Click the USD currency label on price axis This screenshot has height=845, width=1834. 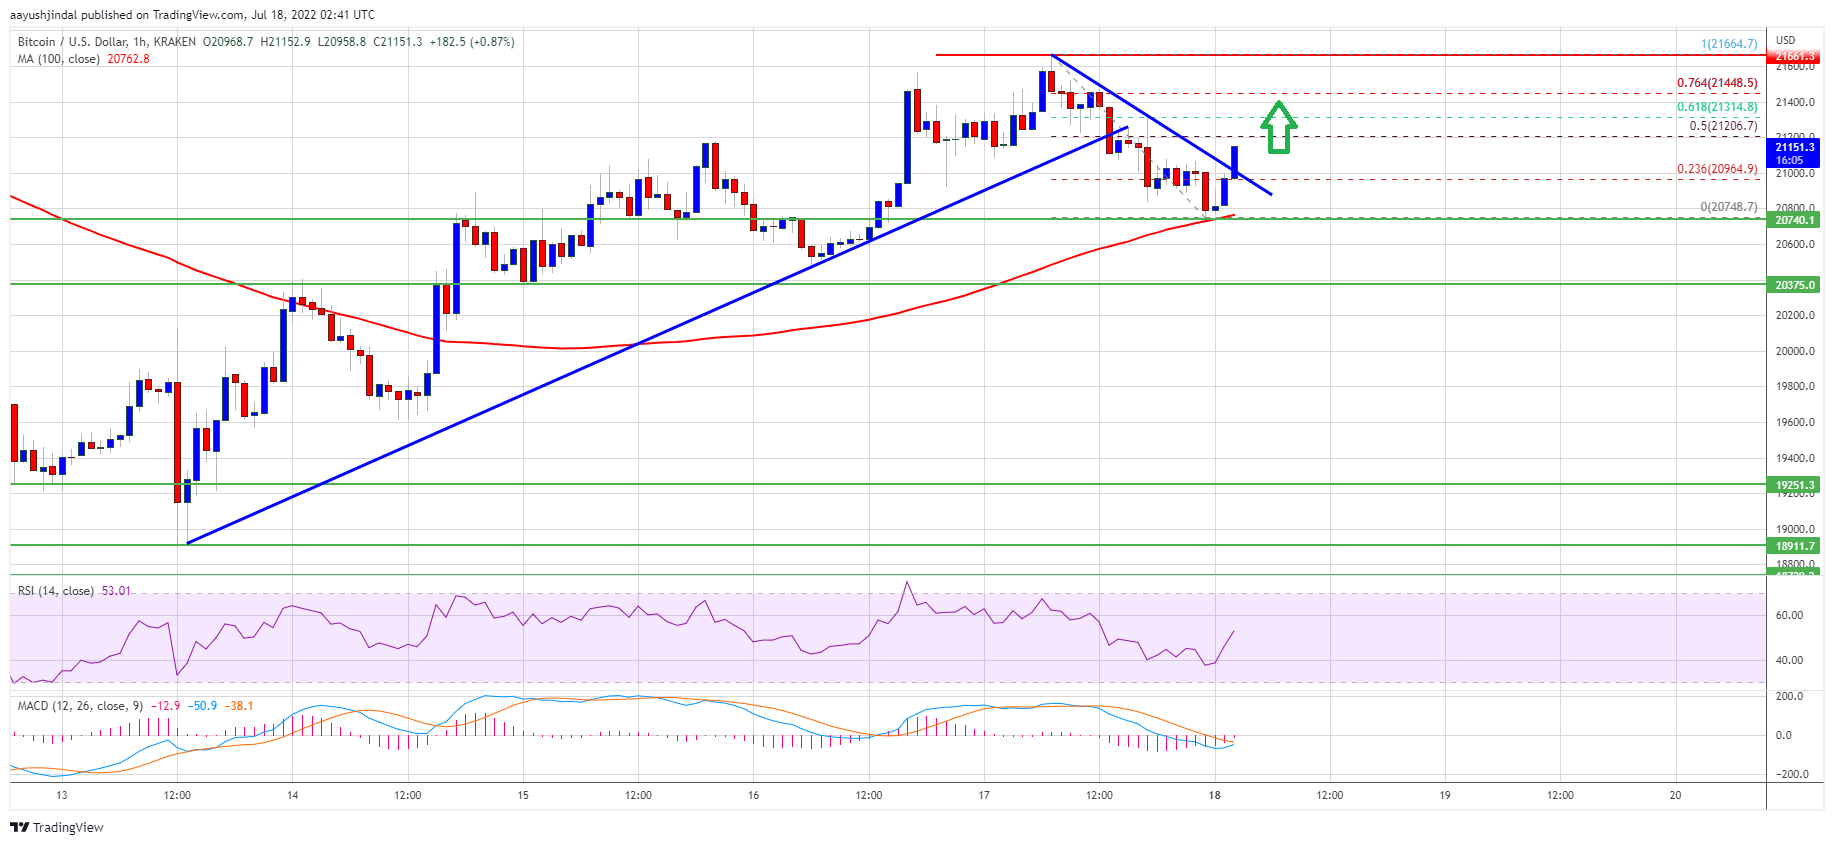point(1786,40)
